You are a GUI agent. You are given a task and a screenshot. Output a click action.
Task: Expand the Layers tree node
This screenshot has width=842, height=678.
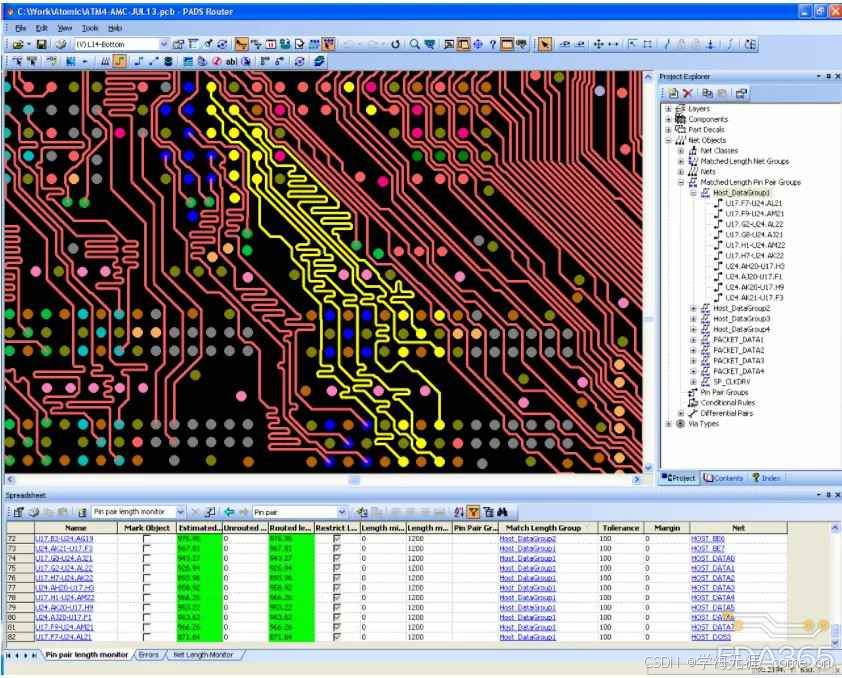click(x=669, y=109)
